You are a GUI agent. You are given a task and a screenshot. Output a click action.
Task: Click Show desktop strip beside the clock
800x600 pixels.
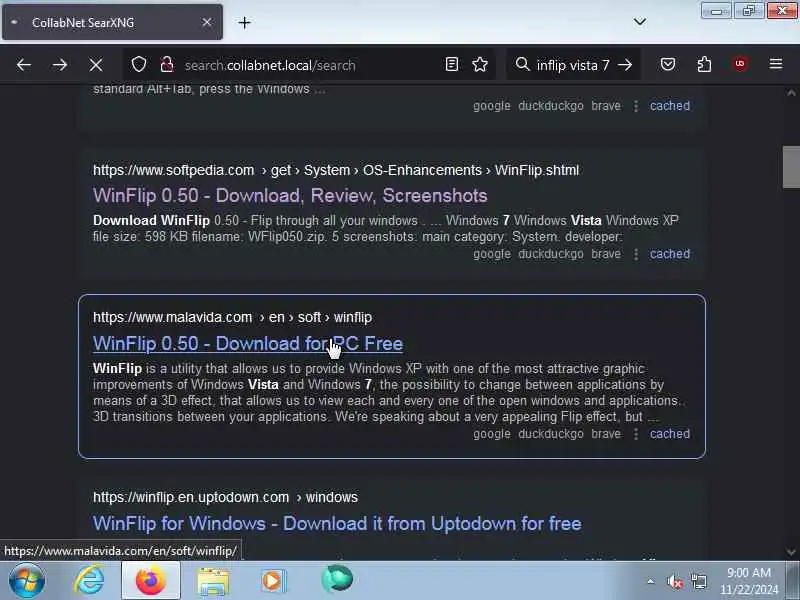[792, 581]
